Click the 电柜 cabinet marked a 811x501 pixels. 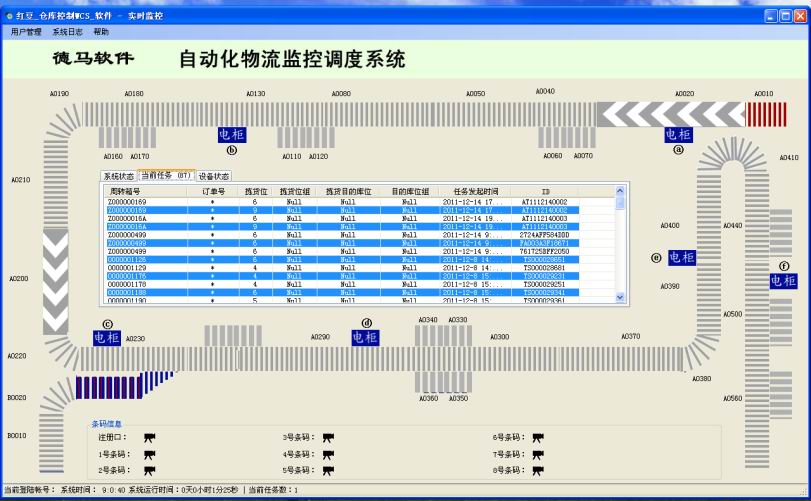point(678,134)
